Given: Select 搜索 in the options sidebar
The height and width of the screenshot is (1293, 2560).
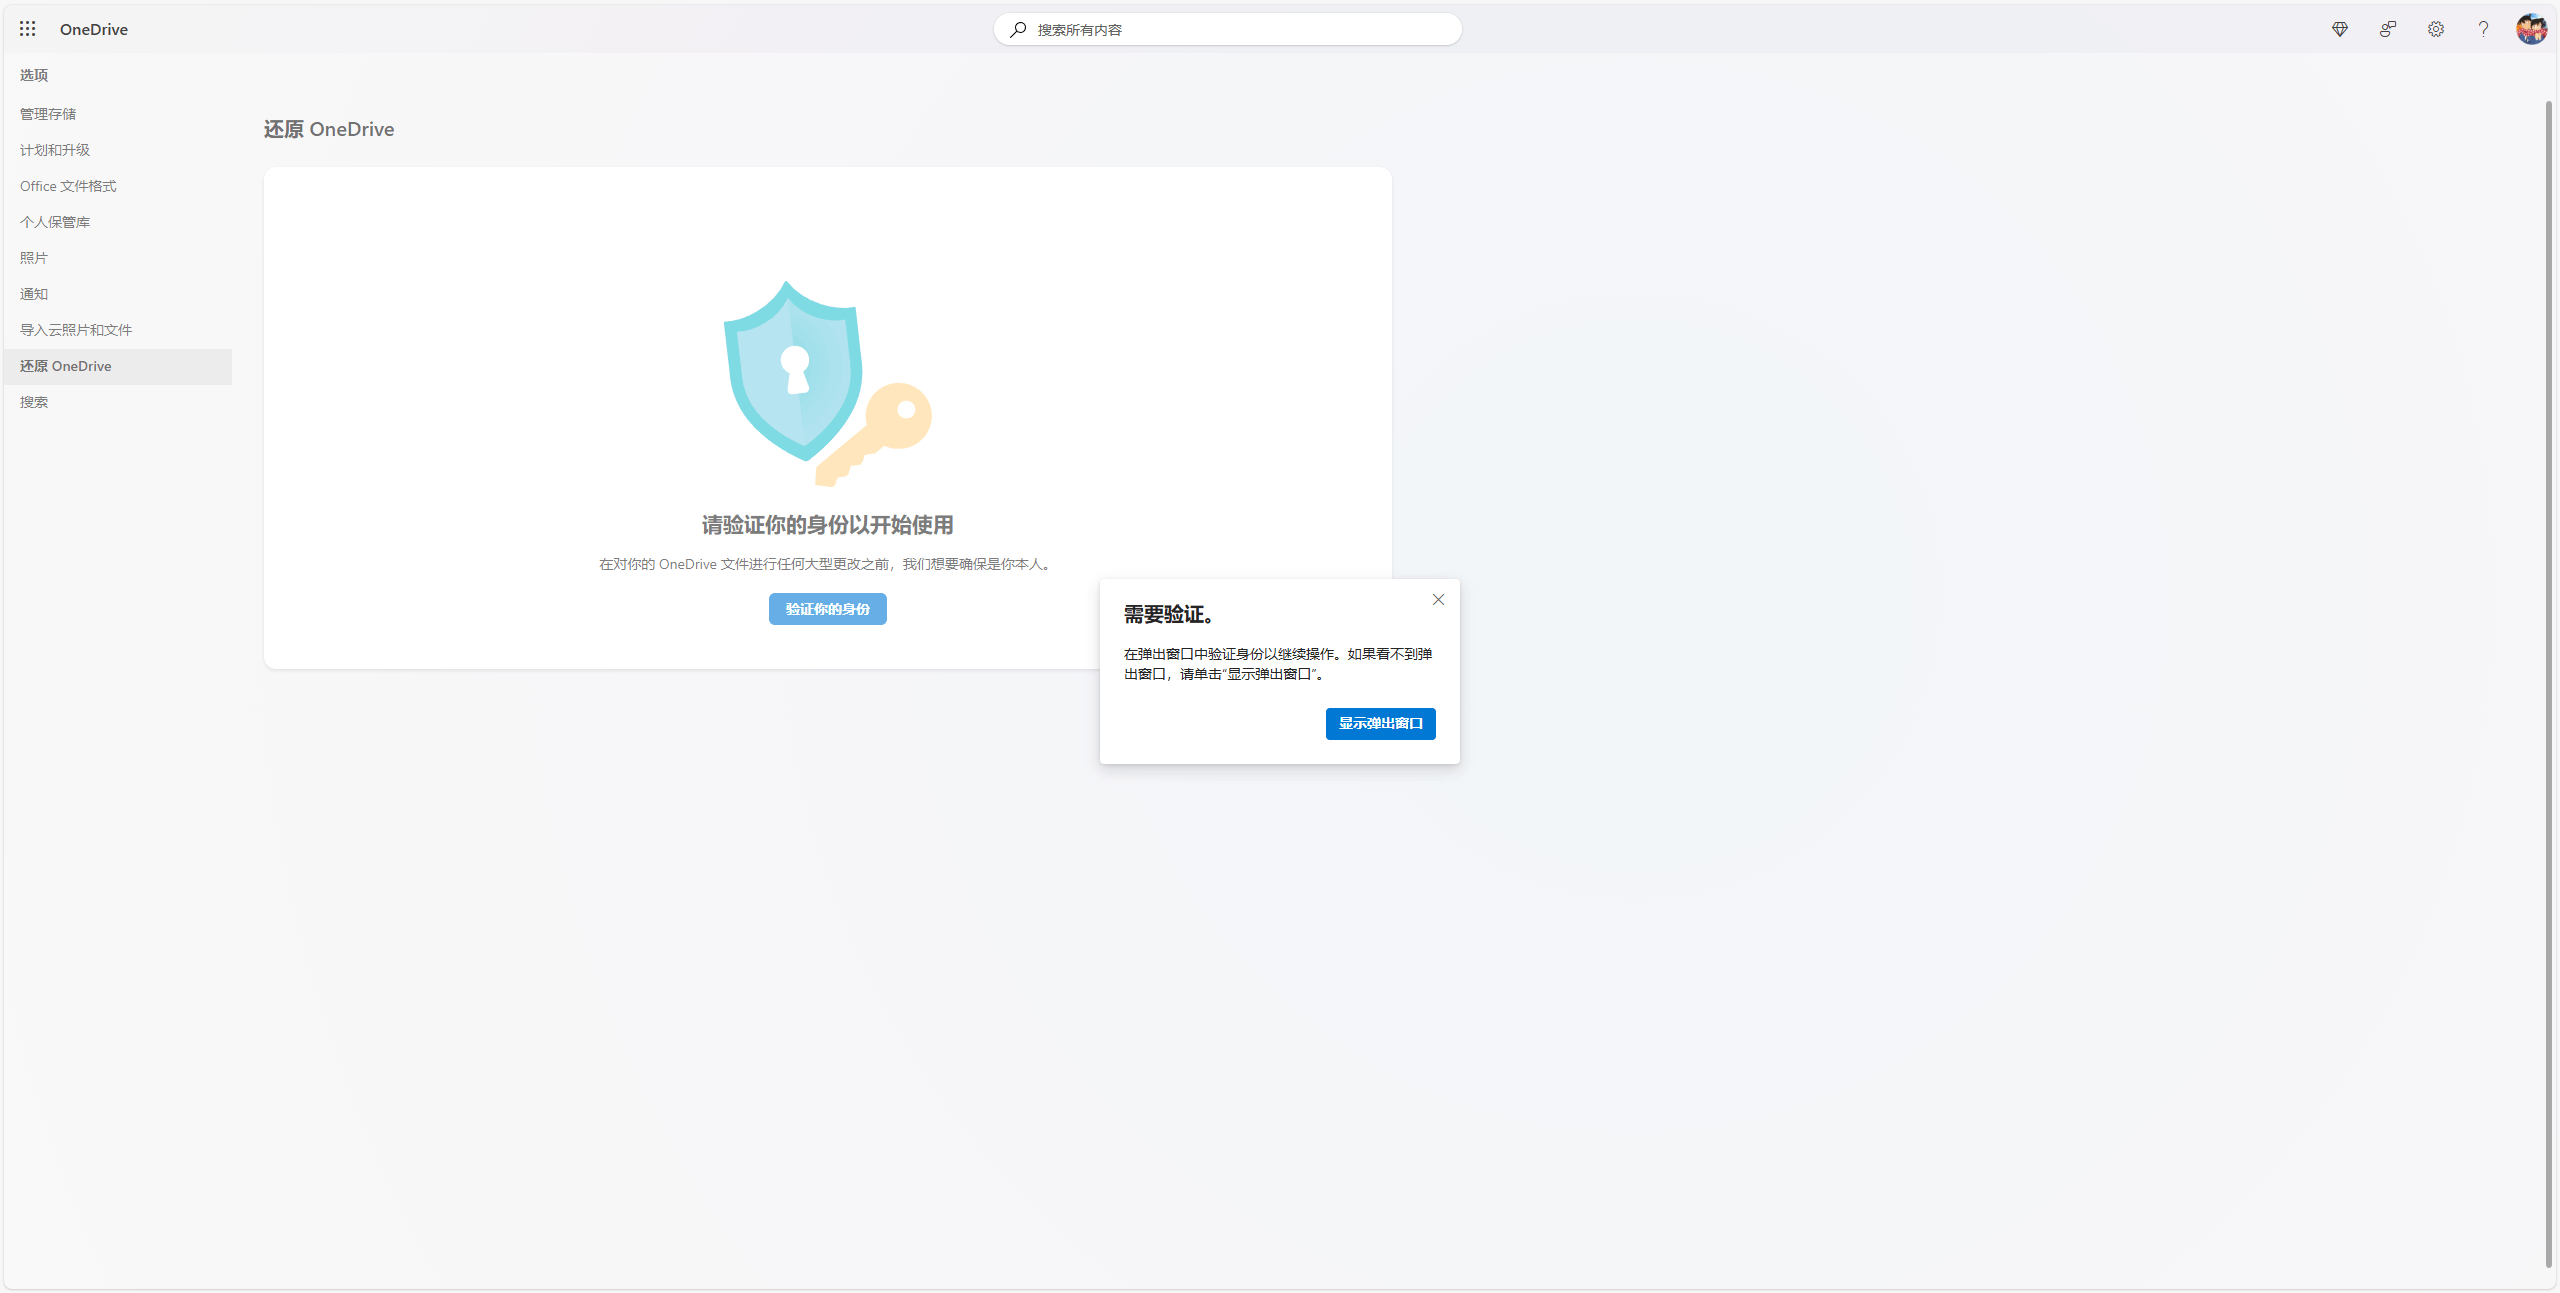Looking at the screenshot, I should (34, 402).
